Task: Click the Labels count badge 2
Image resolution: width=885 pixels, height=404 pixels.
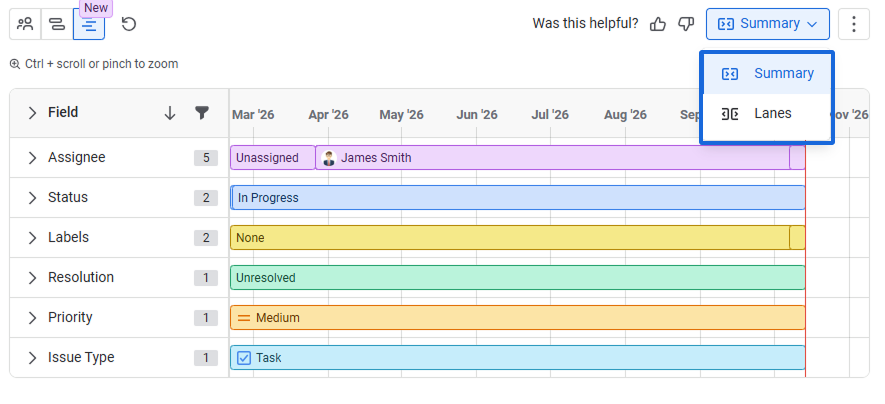Action: [x=206, y=238]
